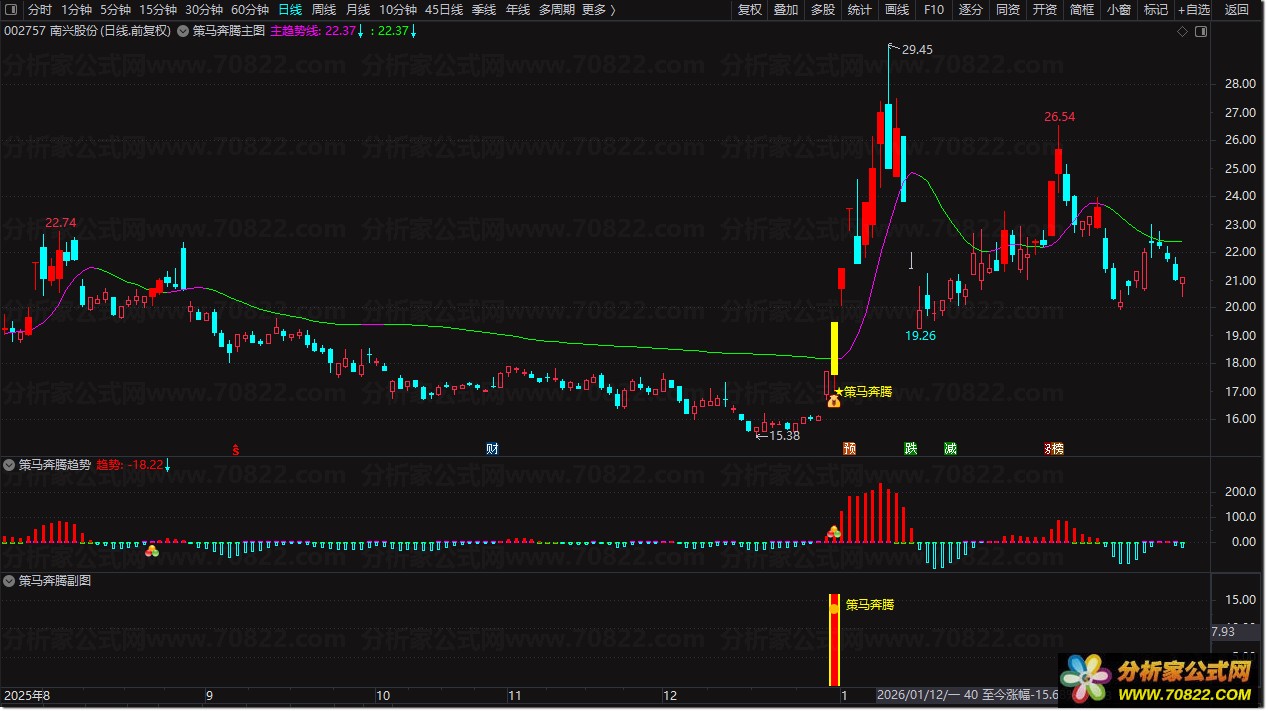Image resolution: width=1268 pixels, height=711 pixels.
Task: Click the money bag signal icon under the candle
Action: (833, 400)
